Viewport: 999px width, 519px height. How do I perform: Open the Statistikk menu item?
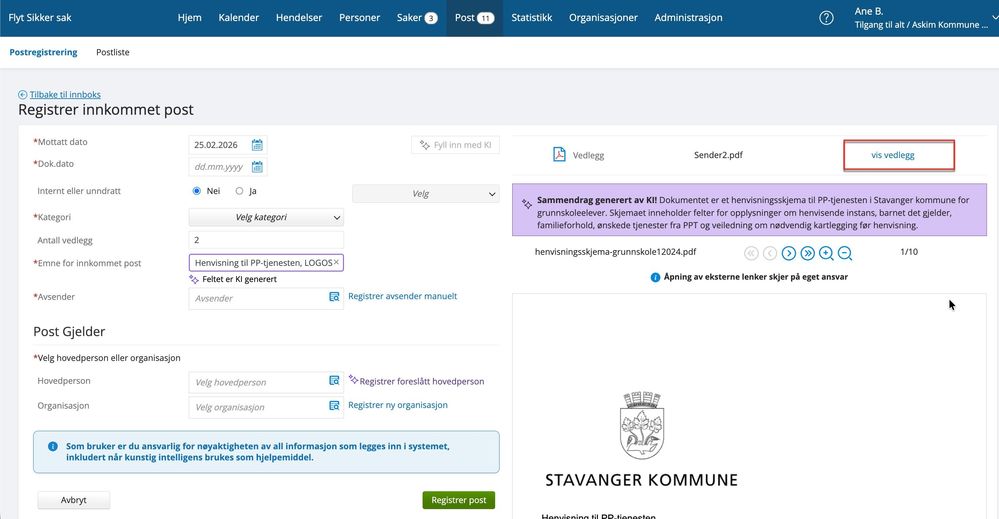click(531, 18)
